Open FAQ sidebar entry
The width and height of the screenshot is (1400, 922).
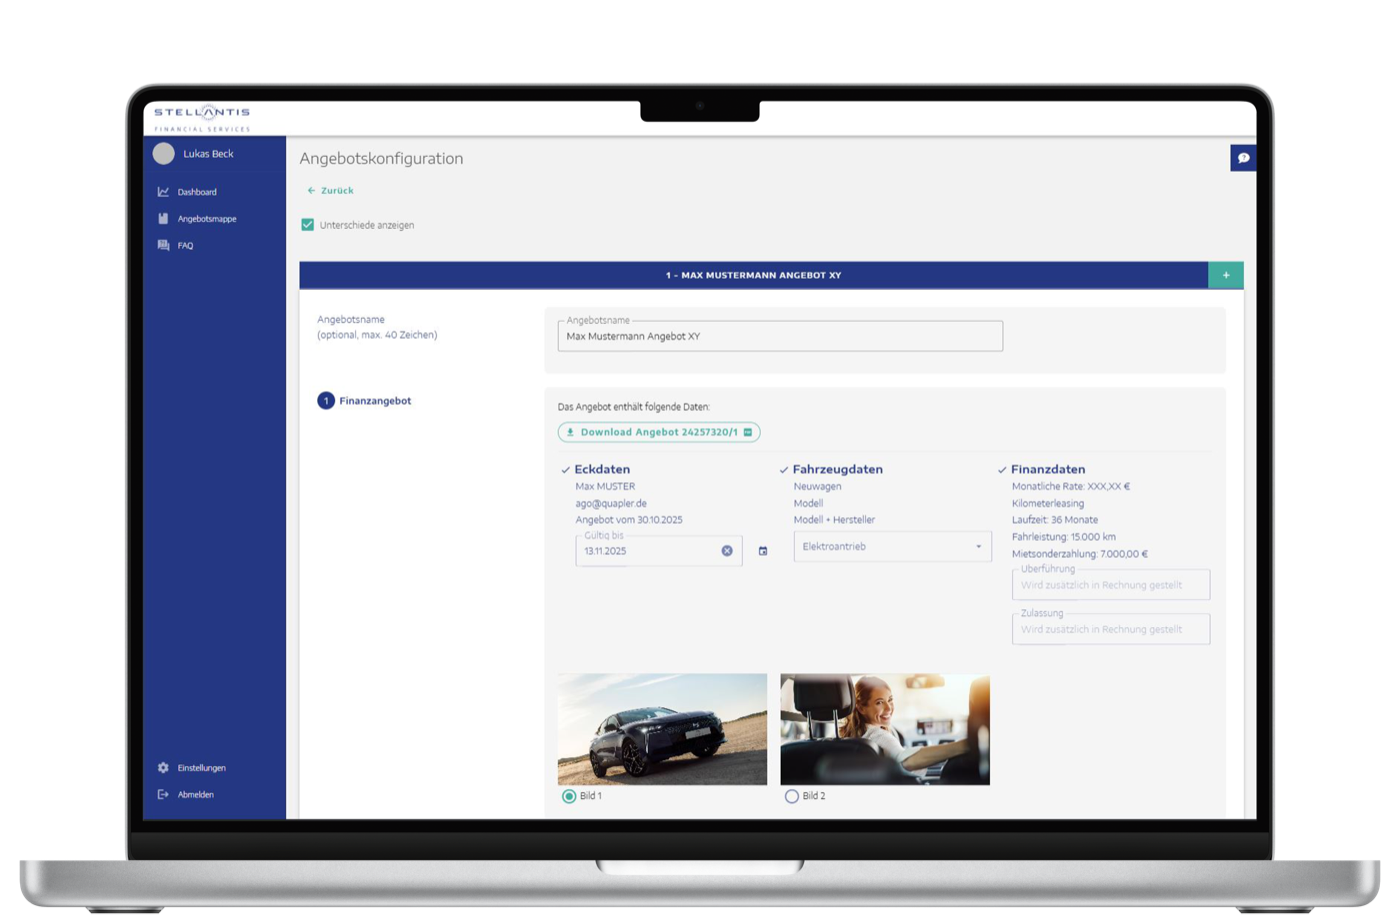point(185,246)
